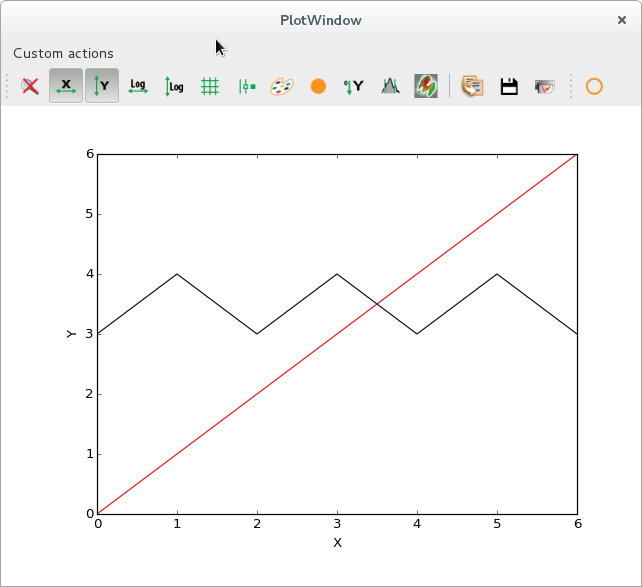This screenshot has height=587, width=642.
Task: Enable Y axis logarithmic scale
Action: [174, 86]
